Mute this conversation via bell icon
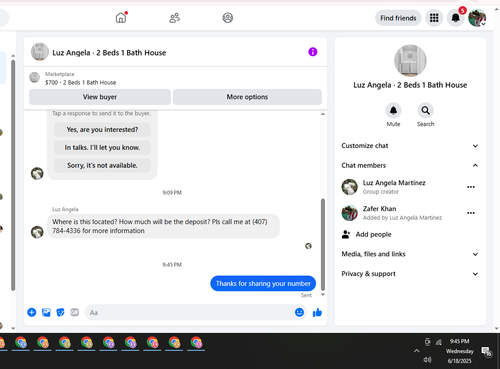500x369 pixels. click(393, 110)
